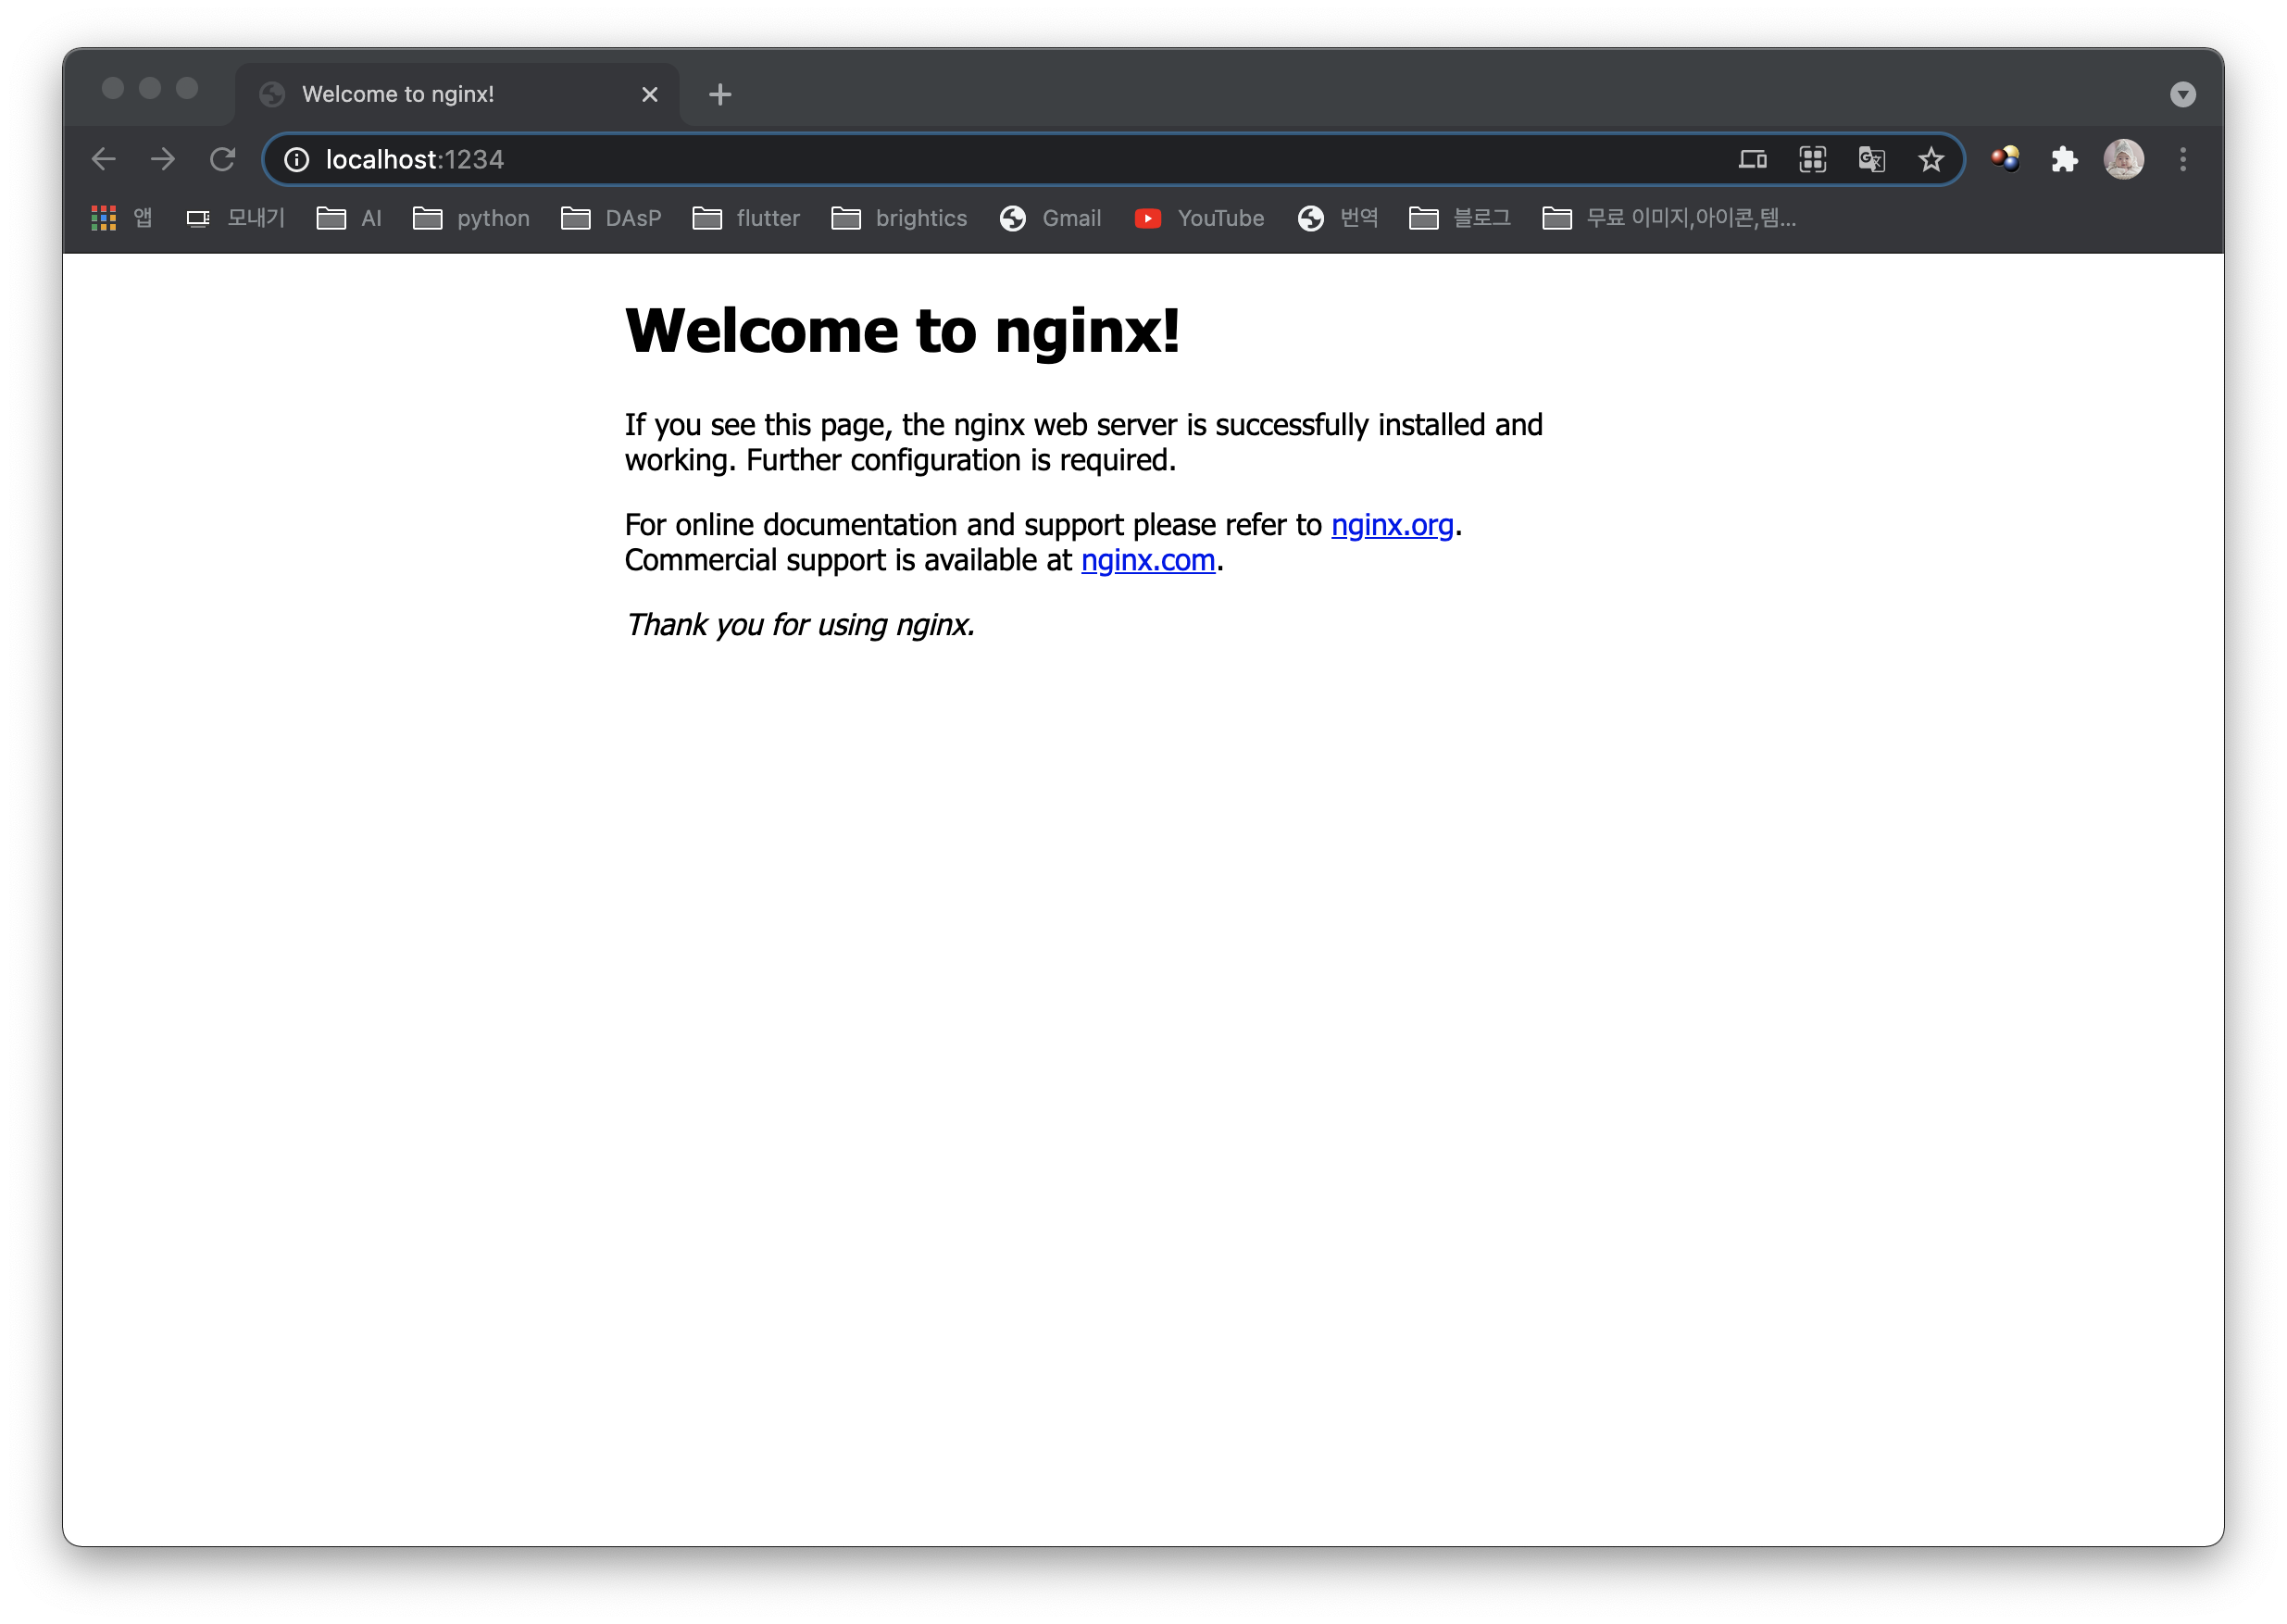Image resolution: width=2287 pixels, height=1624 pixels.
Task: Click the QR code icon in address bar
Action: pyautogui.click(x=1812, y=159)
